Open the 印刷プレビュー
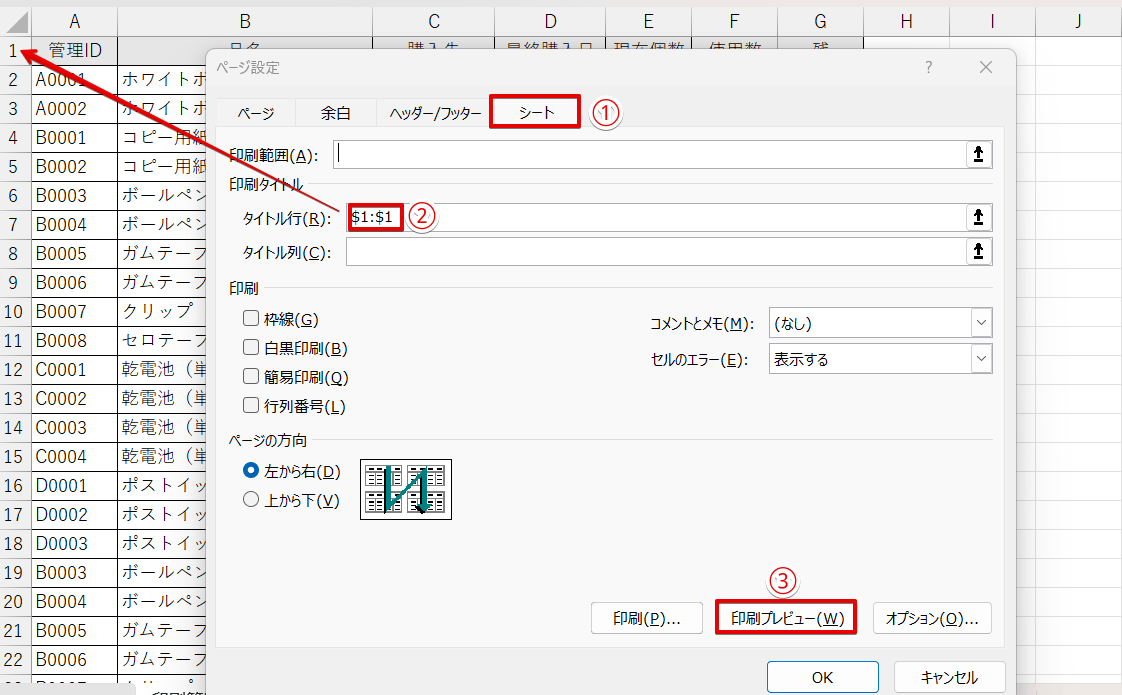Image resolution: width=1122 pixels, height=695 pixels. coord(786,618)
